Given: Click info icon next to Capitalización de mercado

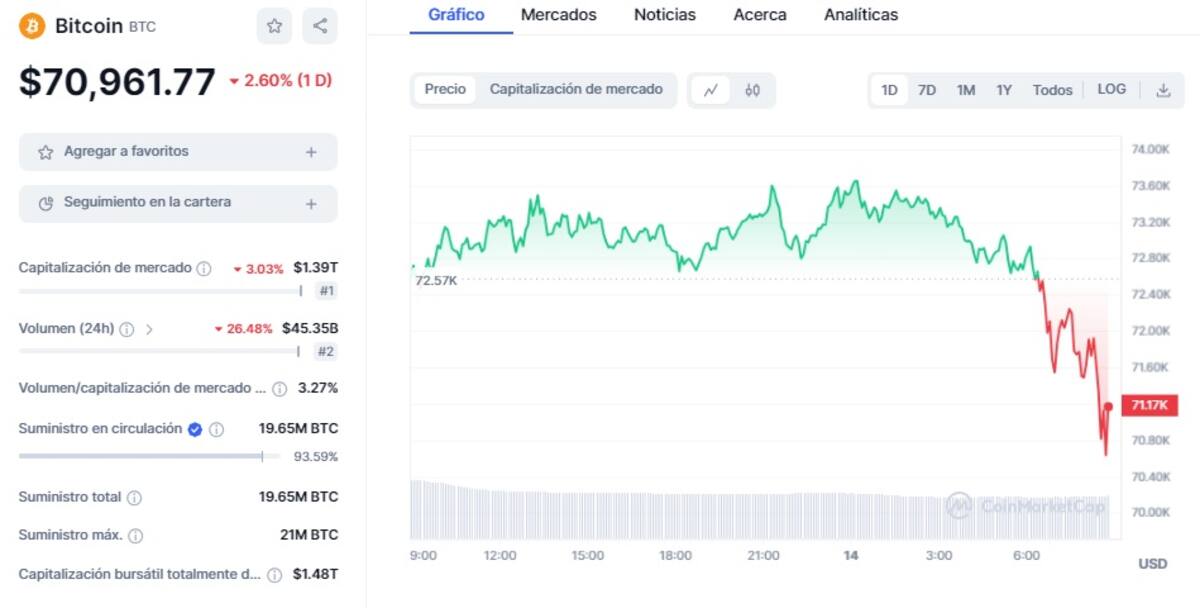Looking at the screenshot, I should click(x=204, y=268).
